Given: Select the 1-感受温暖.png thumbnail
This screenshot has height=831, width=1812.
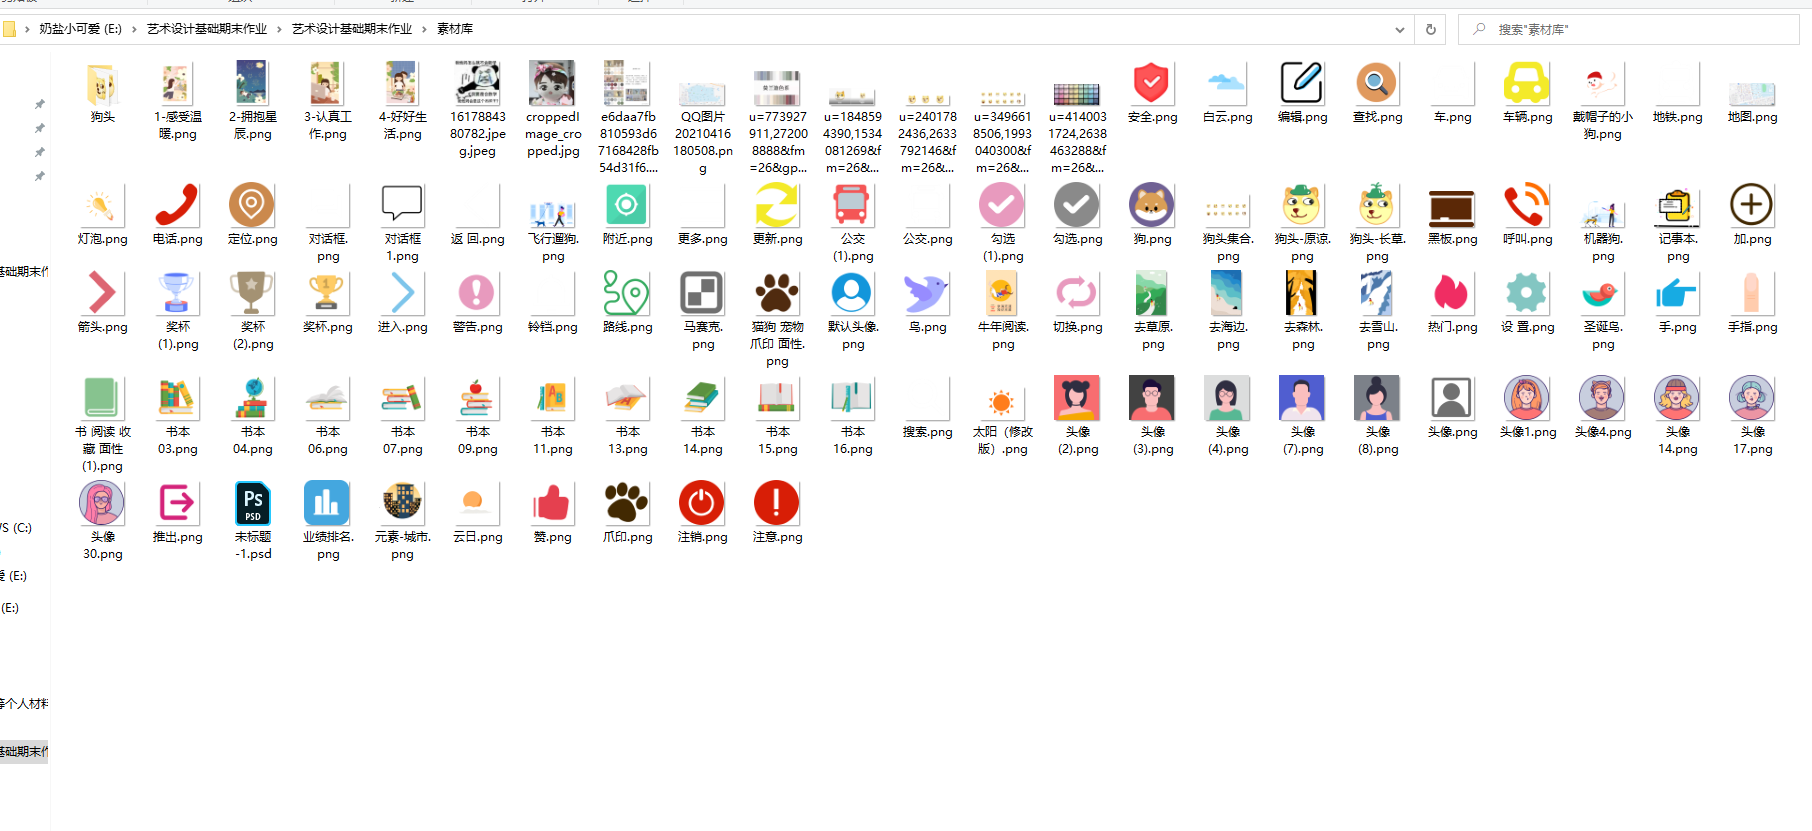Looking at the screenshot, I should [x=177, y=84].
